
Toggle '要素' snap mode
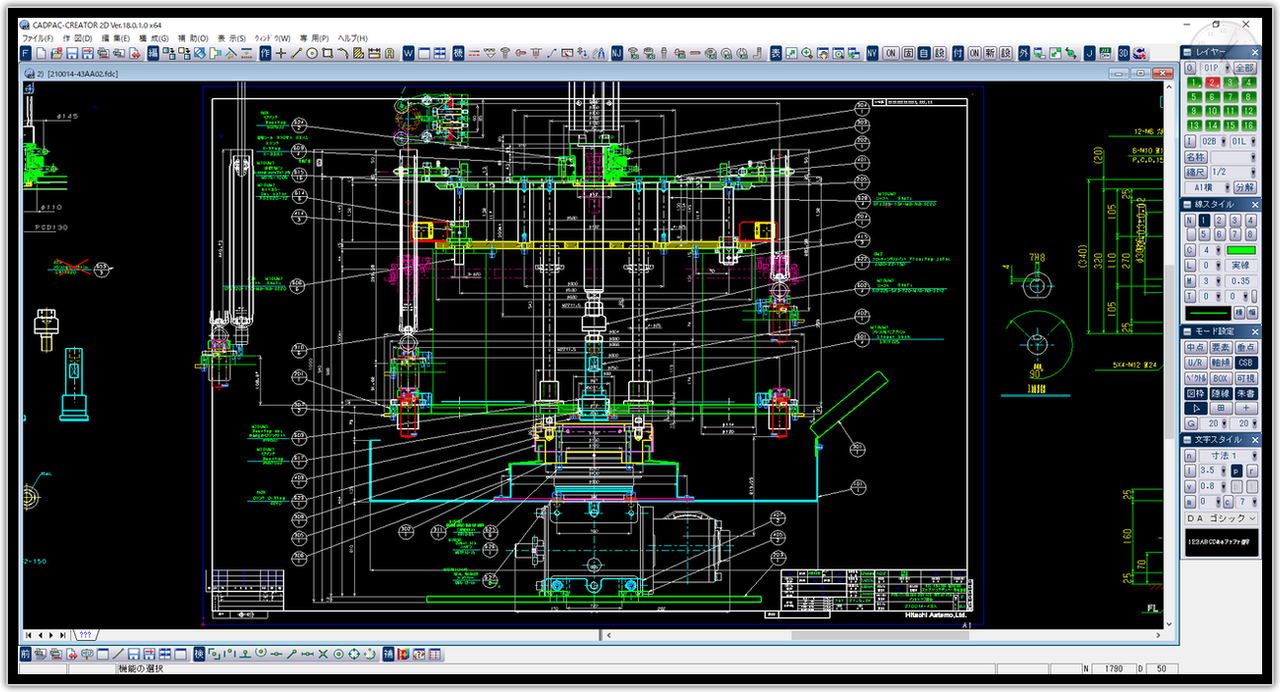tap(1220, 347)
